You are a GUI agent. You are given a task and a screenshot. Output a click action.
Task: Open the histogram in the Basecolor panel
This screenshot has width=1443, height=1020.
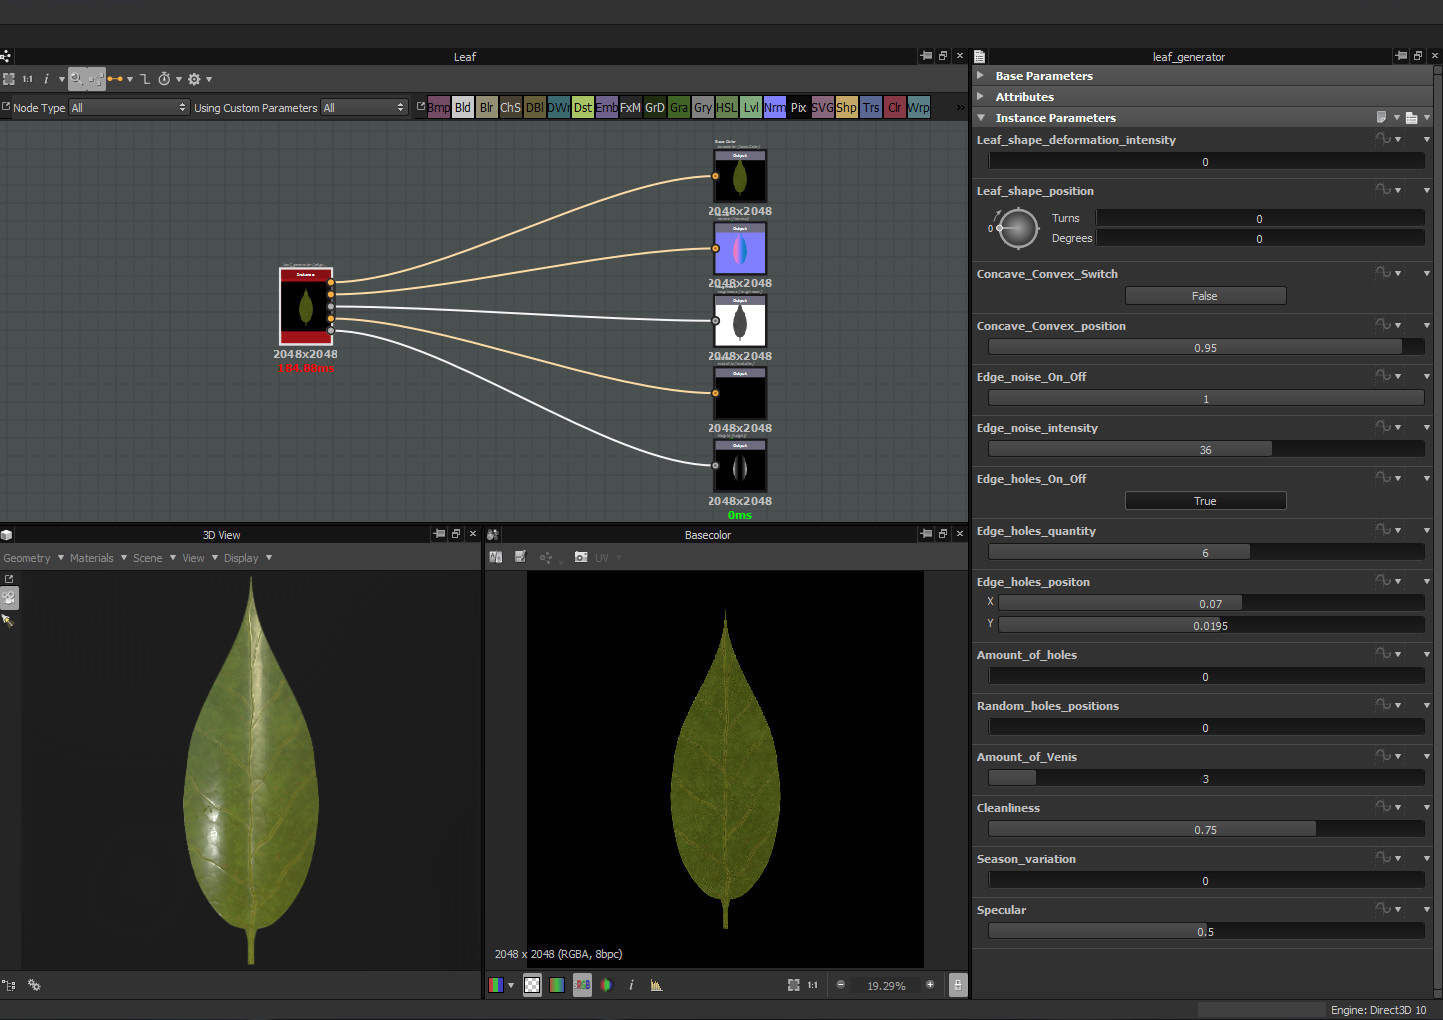(656, 985)
